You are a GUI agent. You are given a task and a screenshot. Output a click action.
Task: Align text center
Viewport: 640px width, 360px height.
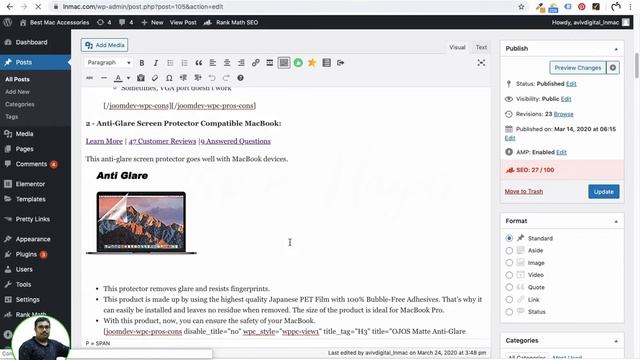pos(227,63)
